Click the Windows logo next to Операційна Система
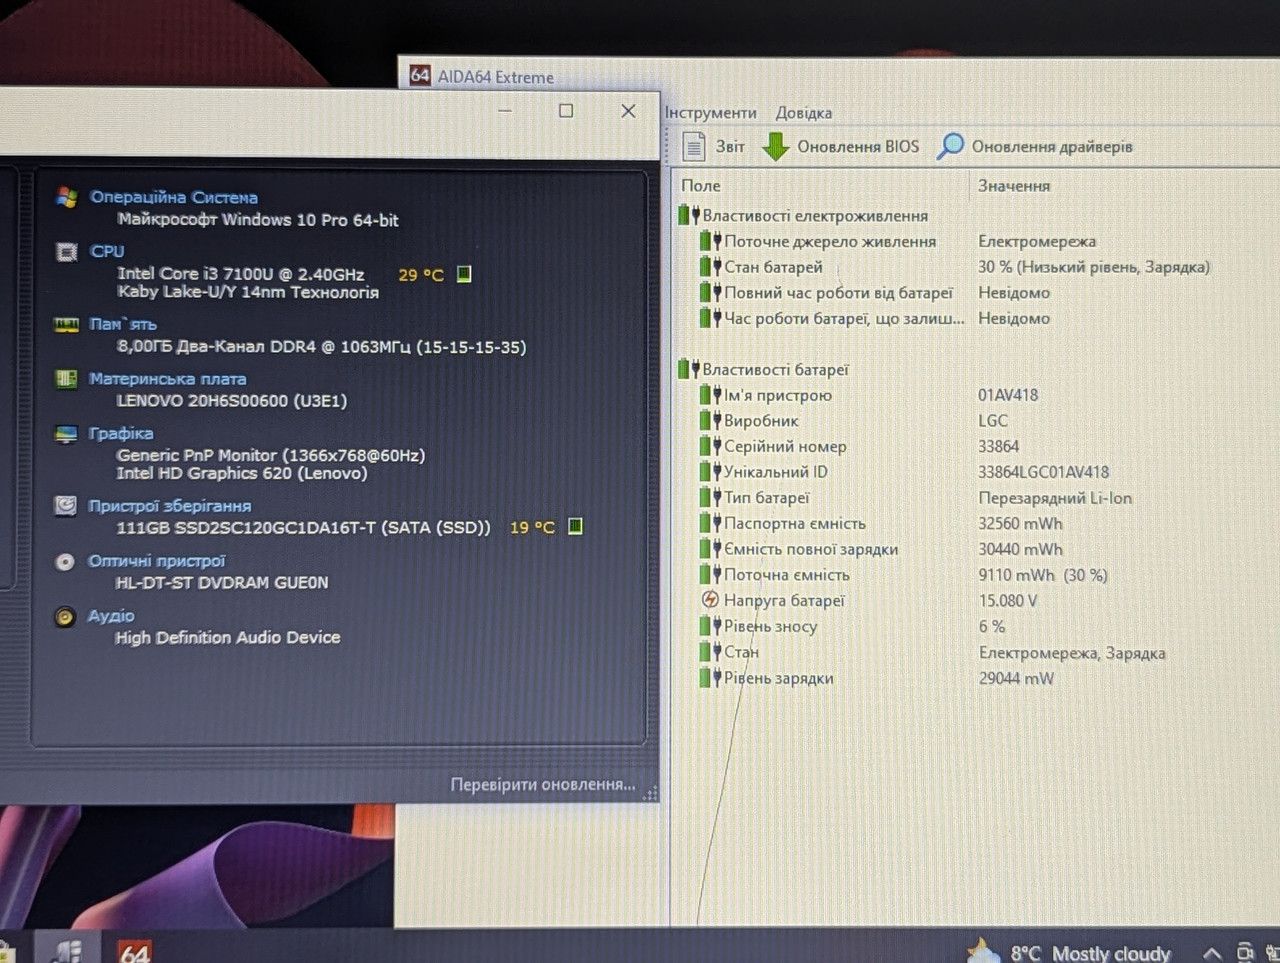The width and height of the screenshot is (1280, 963). [x=67, y=197]
